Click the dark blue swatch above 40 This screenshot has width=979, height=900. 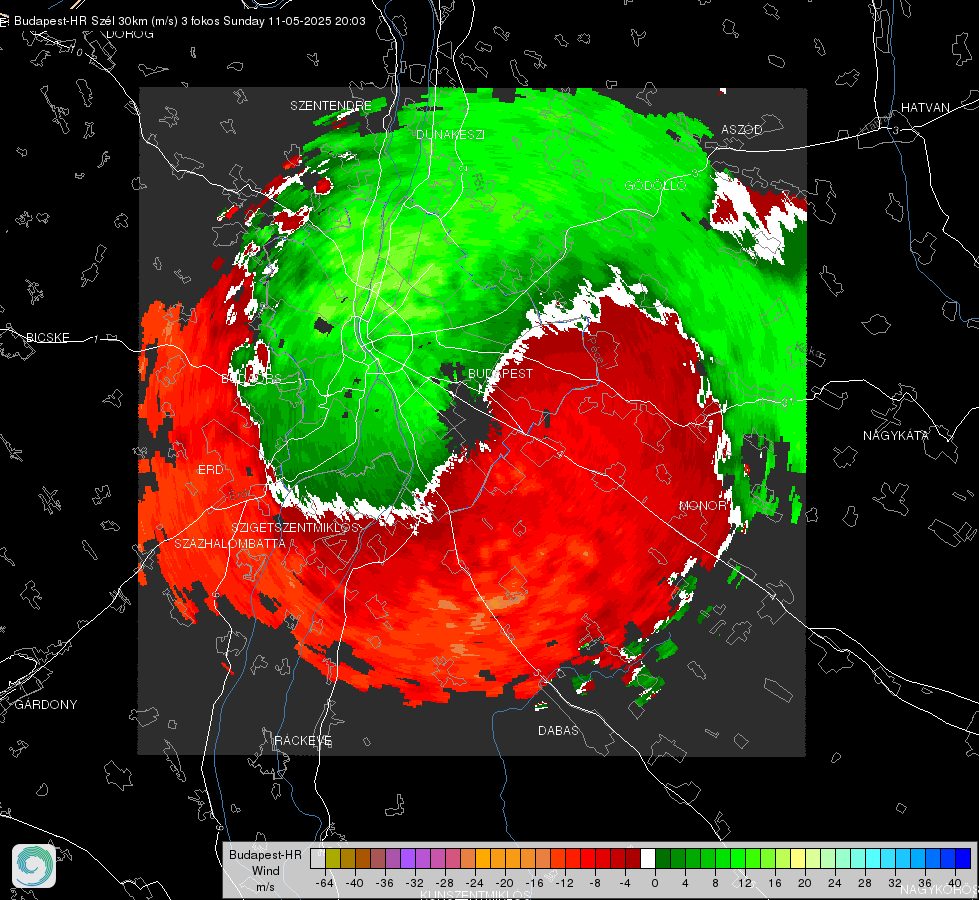point(963,858)
